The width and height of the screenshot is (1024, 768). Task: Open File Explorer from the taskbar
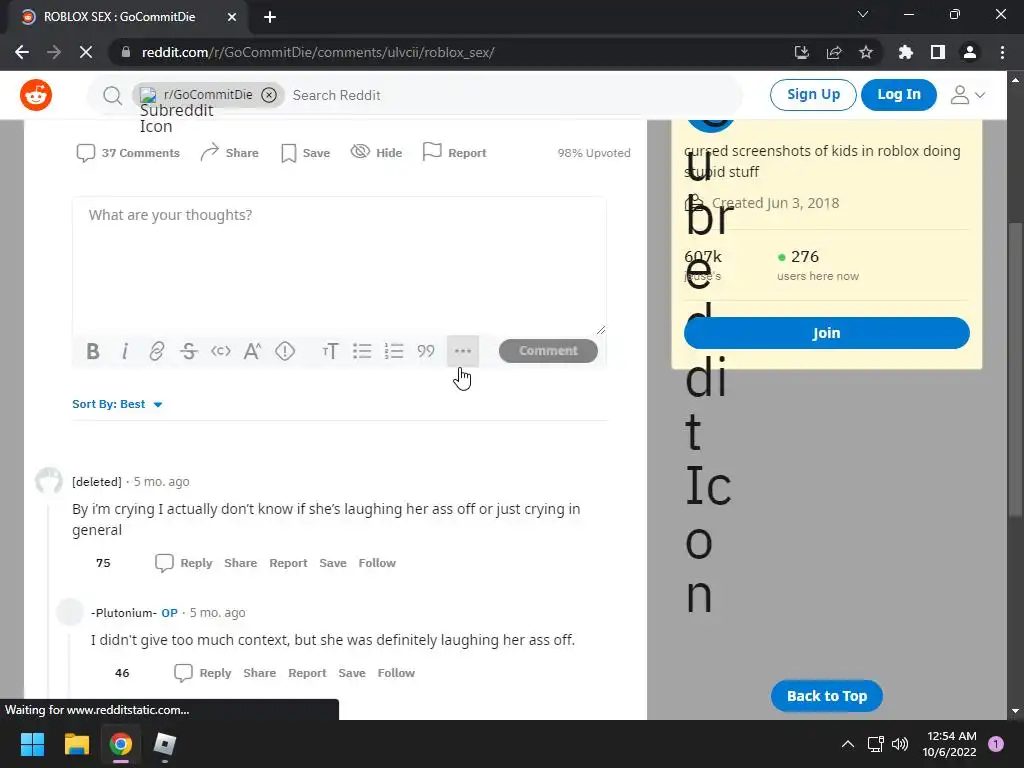(x=76, y=744)
